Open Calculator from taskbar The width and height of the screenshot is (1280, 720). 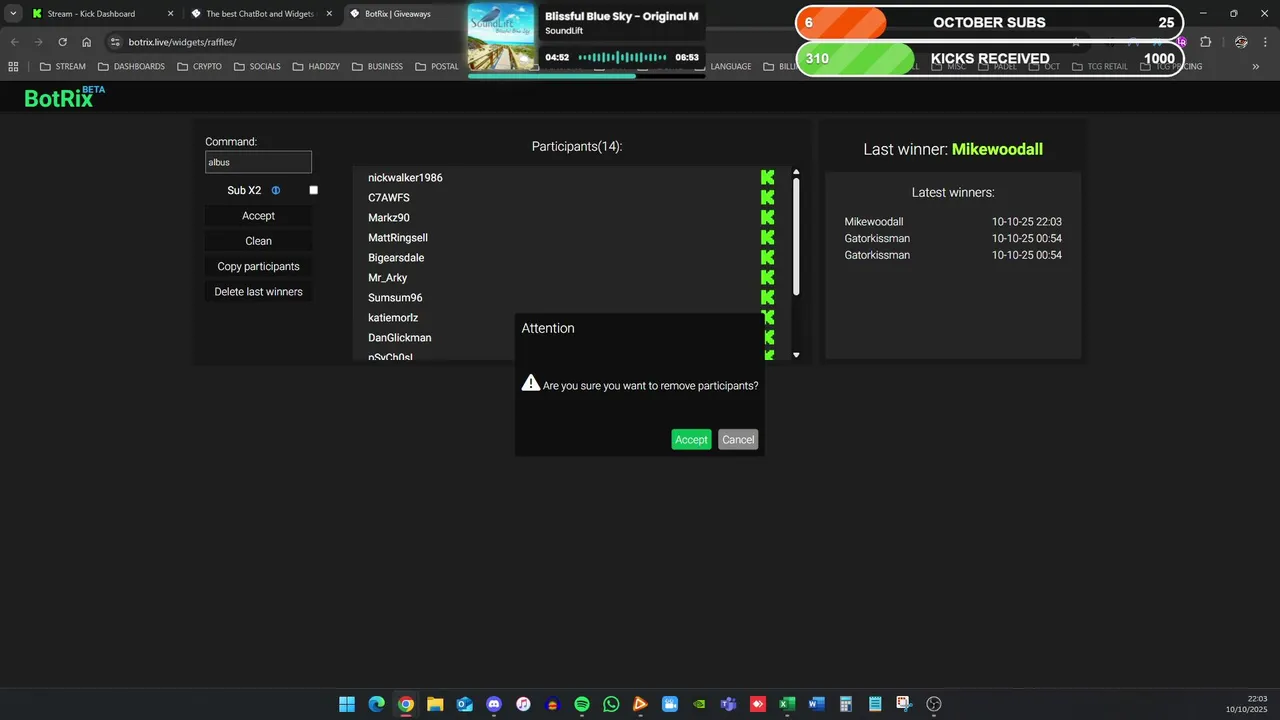click(846, 704)
